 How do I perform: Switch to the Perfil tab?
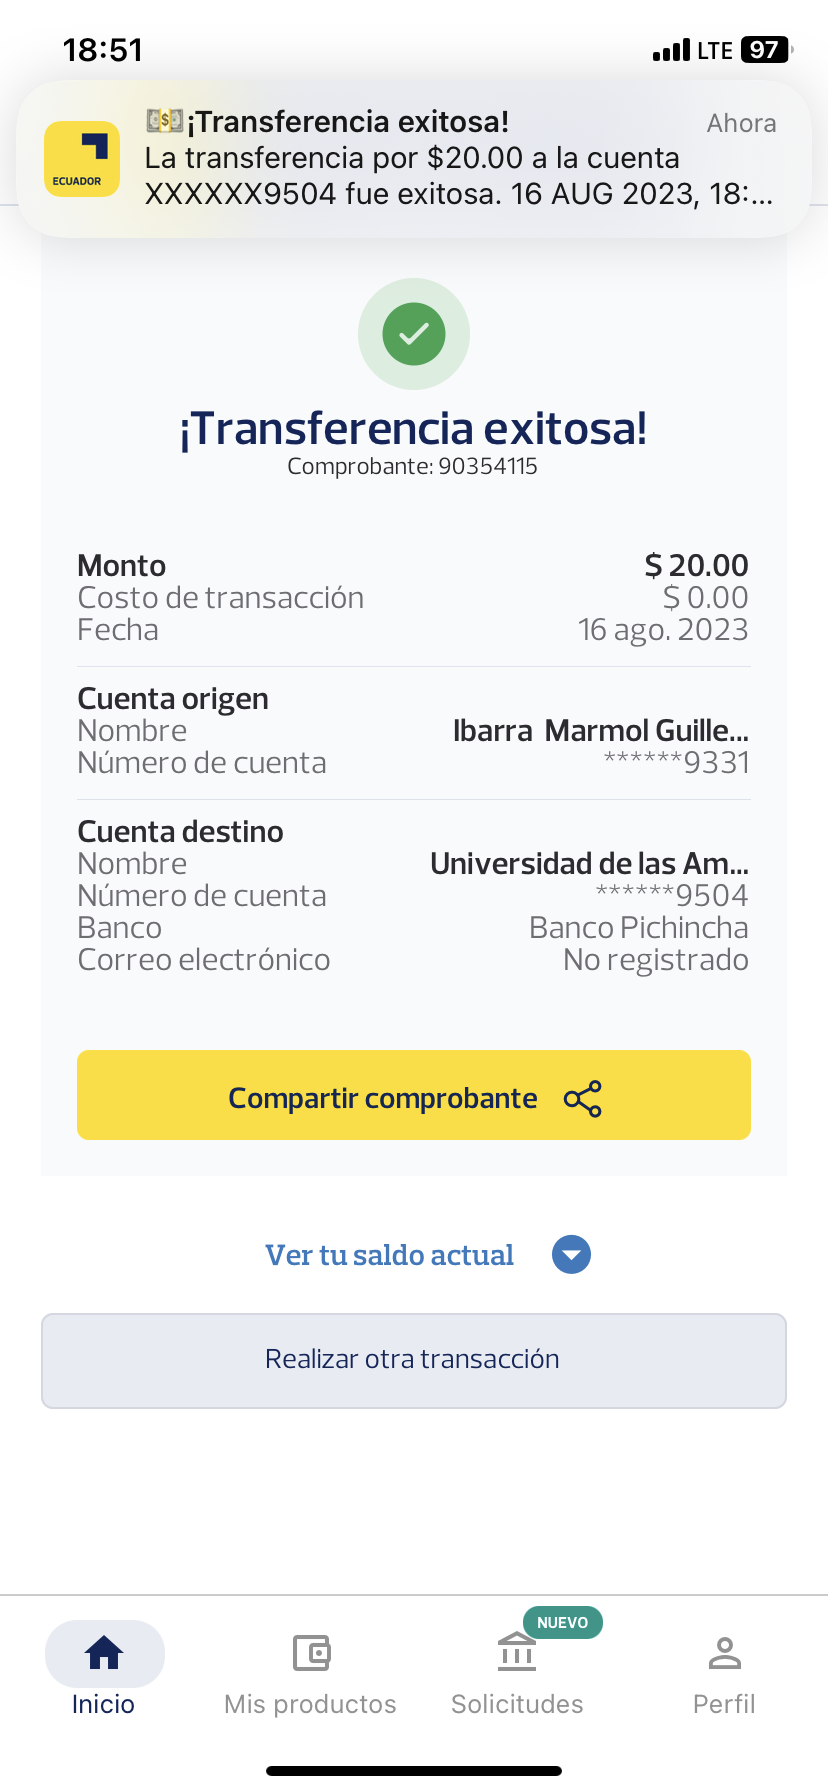724,1703
